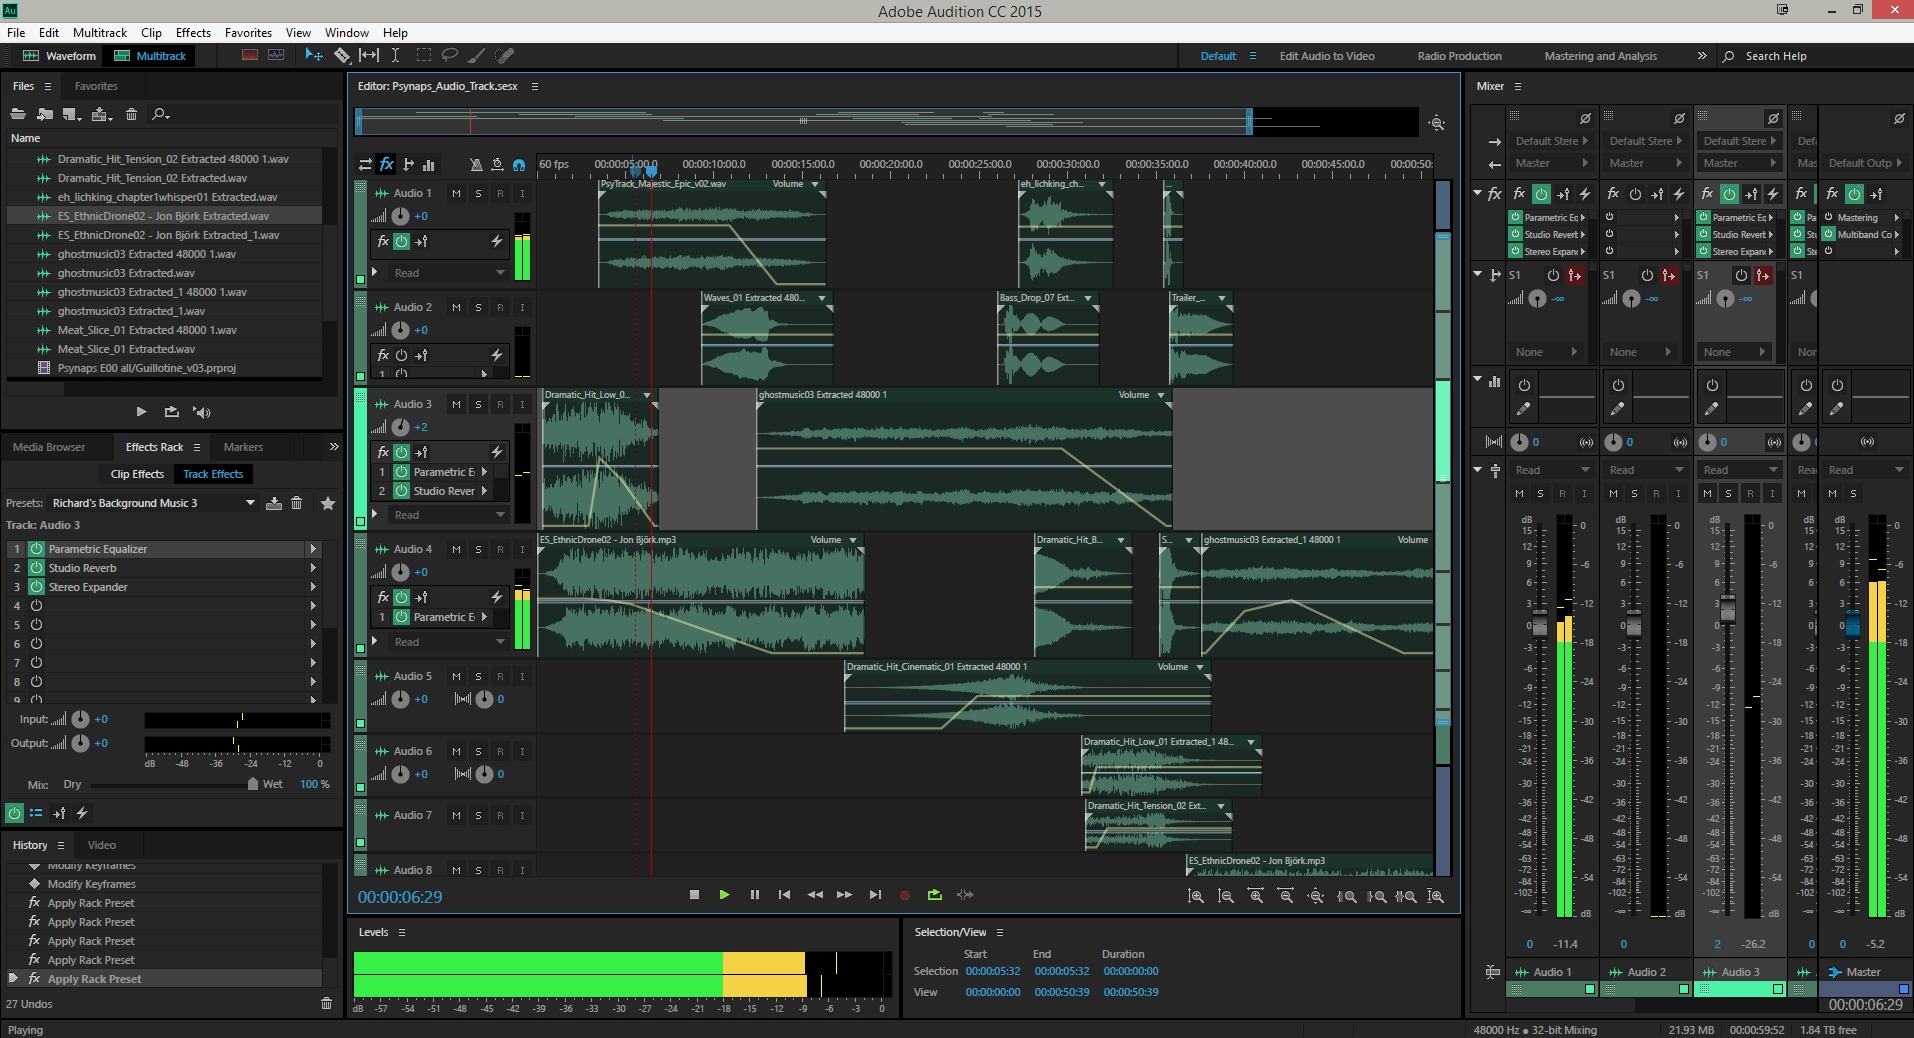Click Zoom In Amplitude icon

click(1196, 896)
